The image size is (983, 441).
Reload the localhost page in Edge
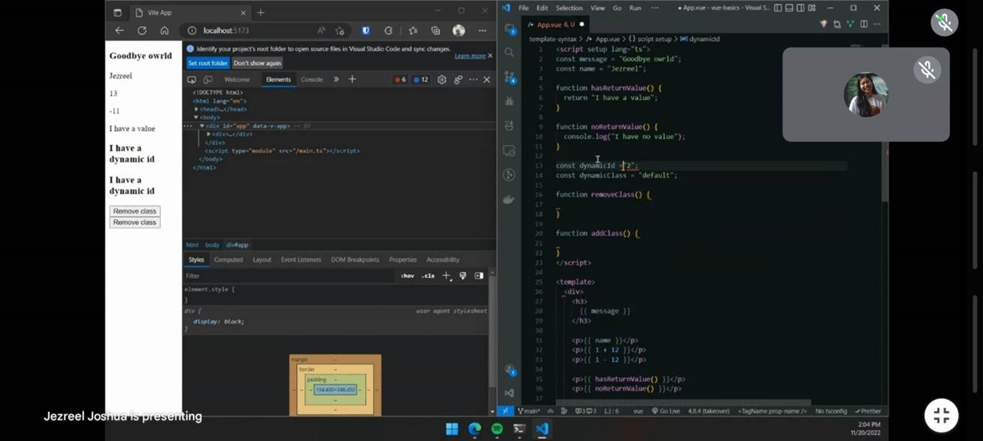(142, 30)
